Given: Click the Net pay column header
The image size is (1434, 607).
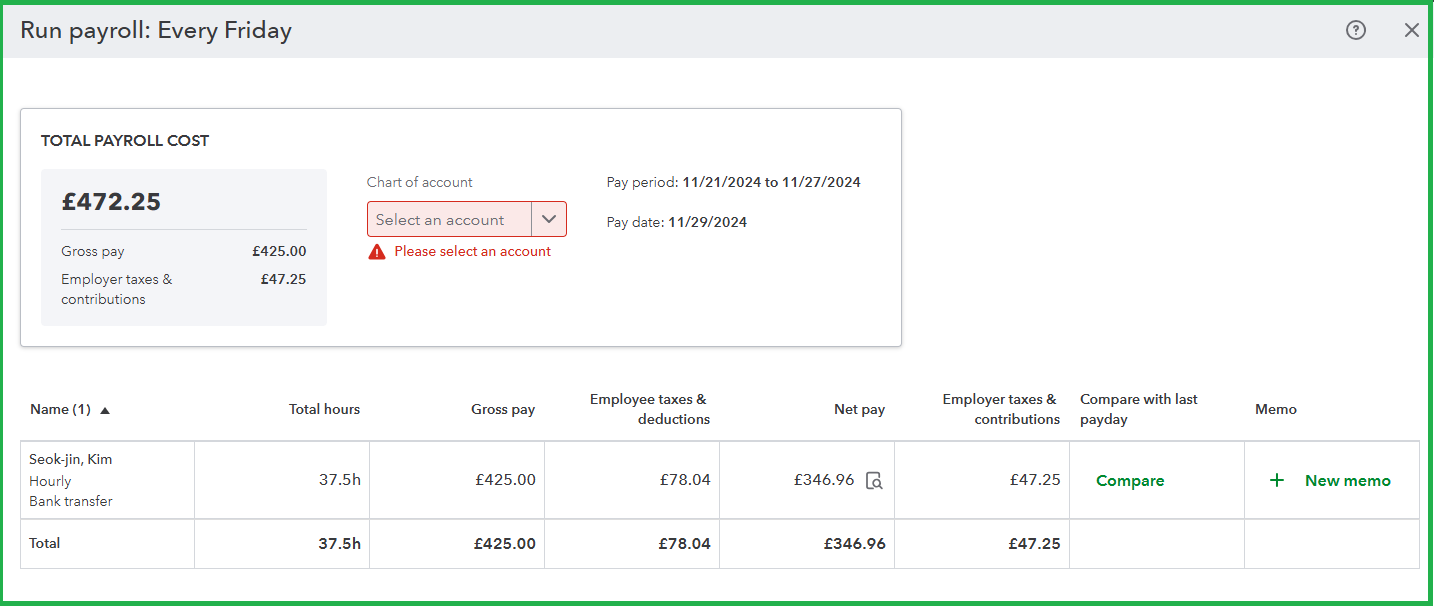Looking at the screenshot, I should (859, 408).
